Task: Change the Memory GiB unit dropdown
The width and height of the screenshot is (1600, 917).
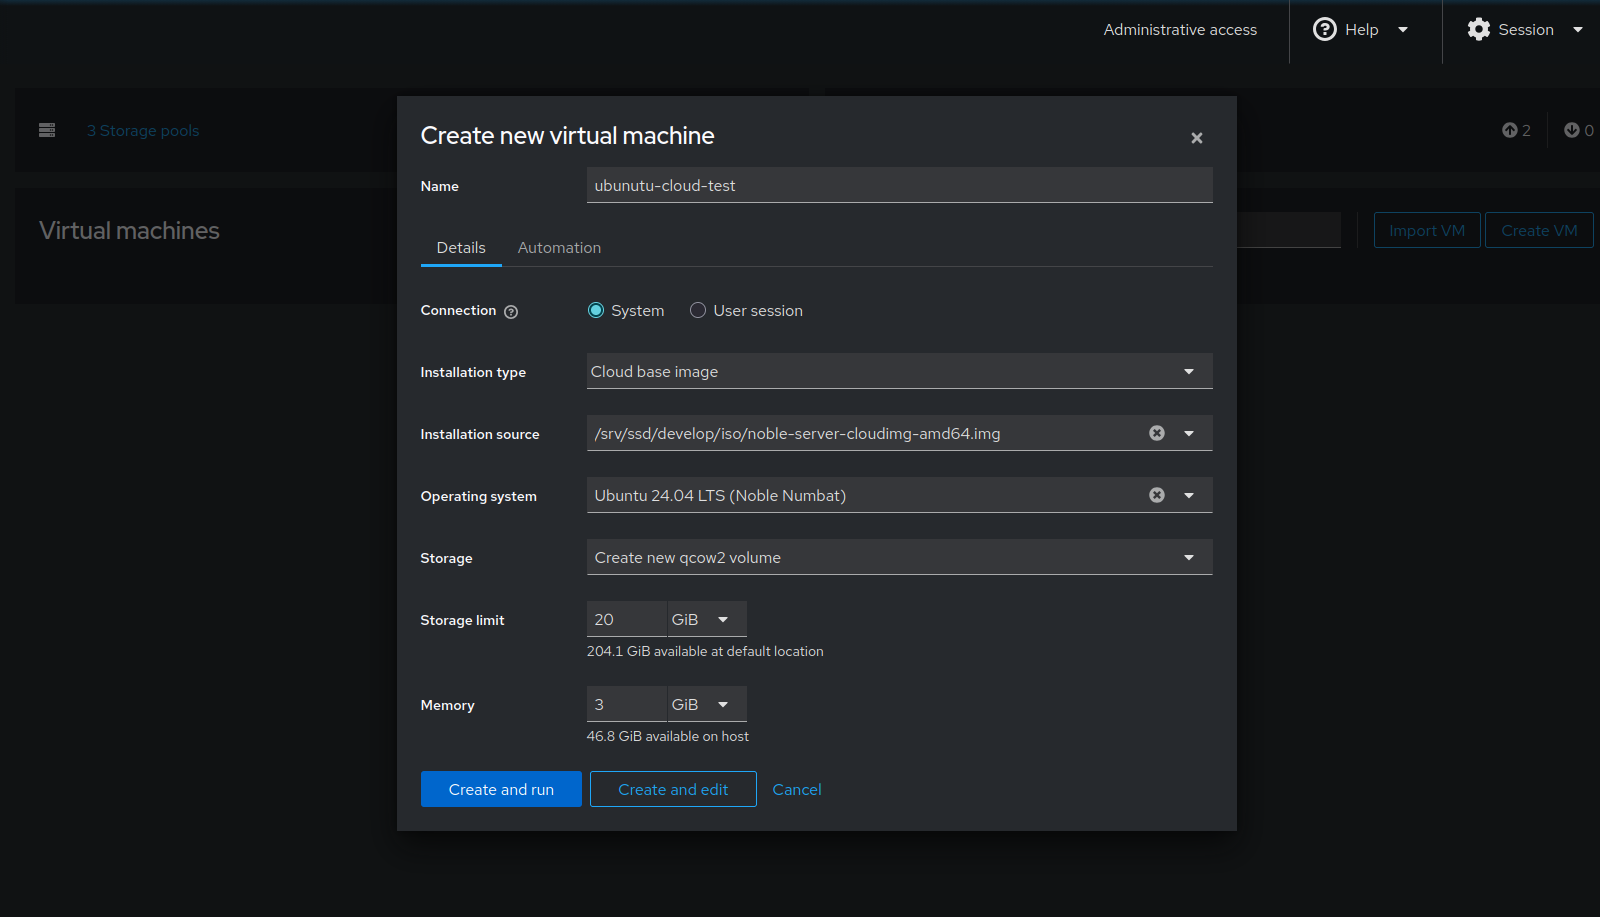Action: (706, 705)
